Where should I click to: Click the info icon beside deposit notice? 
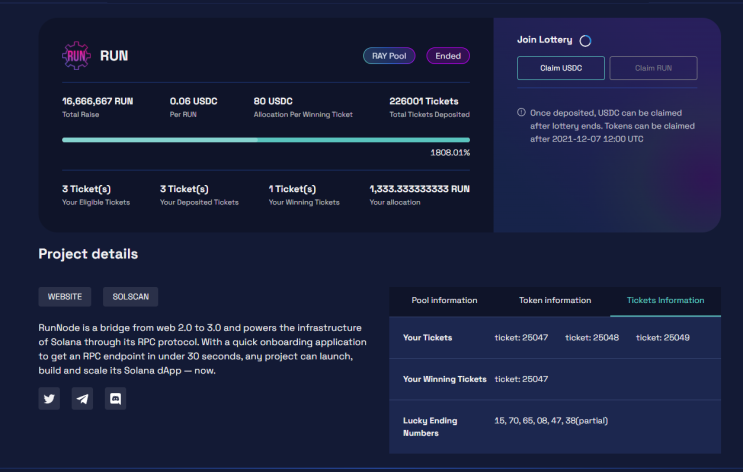coord(521,112)
